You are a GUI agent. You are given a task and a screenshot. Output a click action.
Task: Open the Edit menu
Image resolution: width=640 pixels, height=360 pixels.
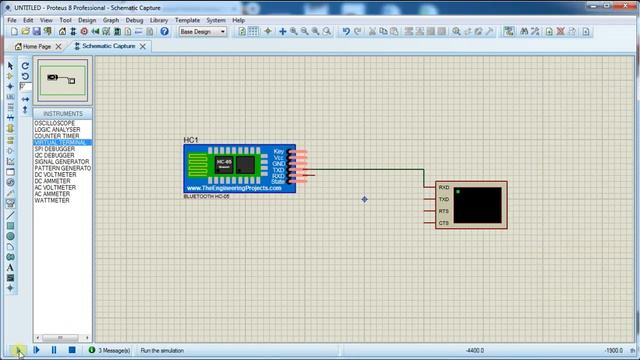tap(28, 20)
